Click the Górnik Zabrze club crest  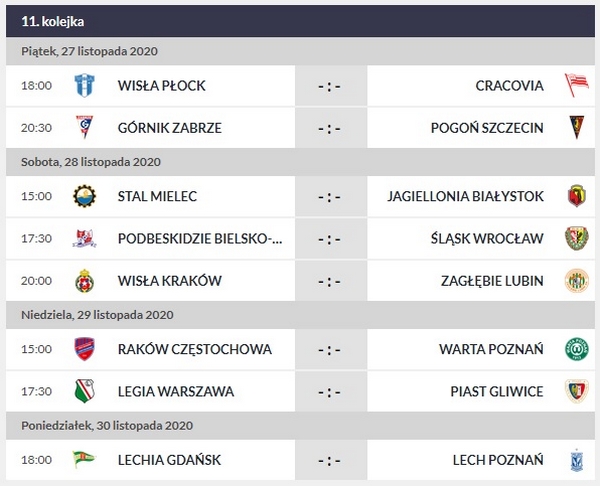click(x=84, y=128)
